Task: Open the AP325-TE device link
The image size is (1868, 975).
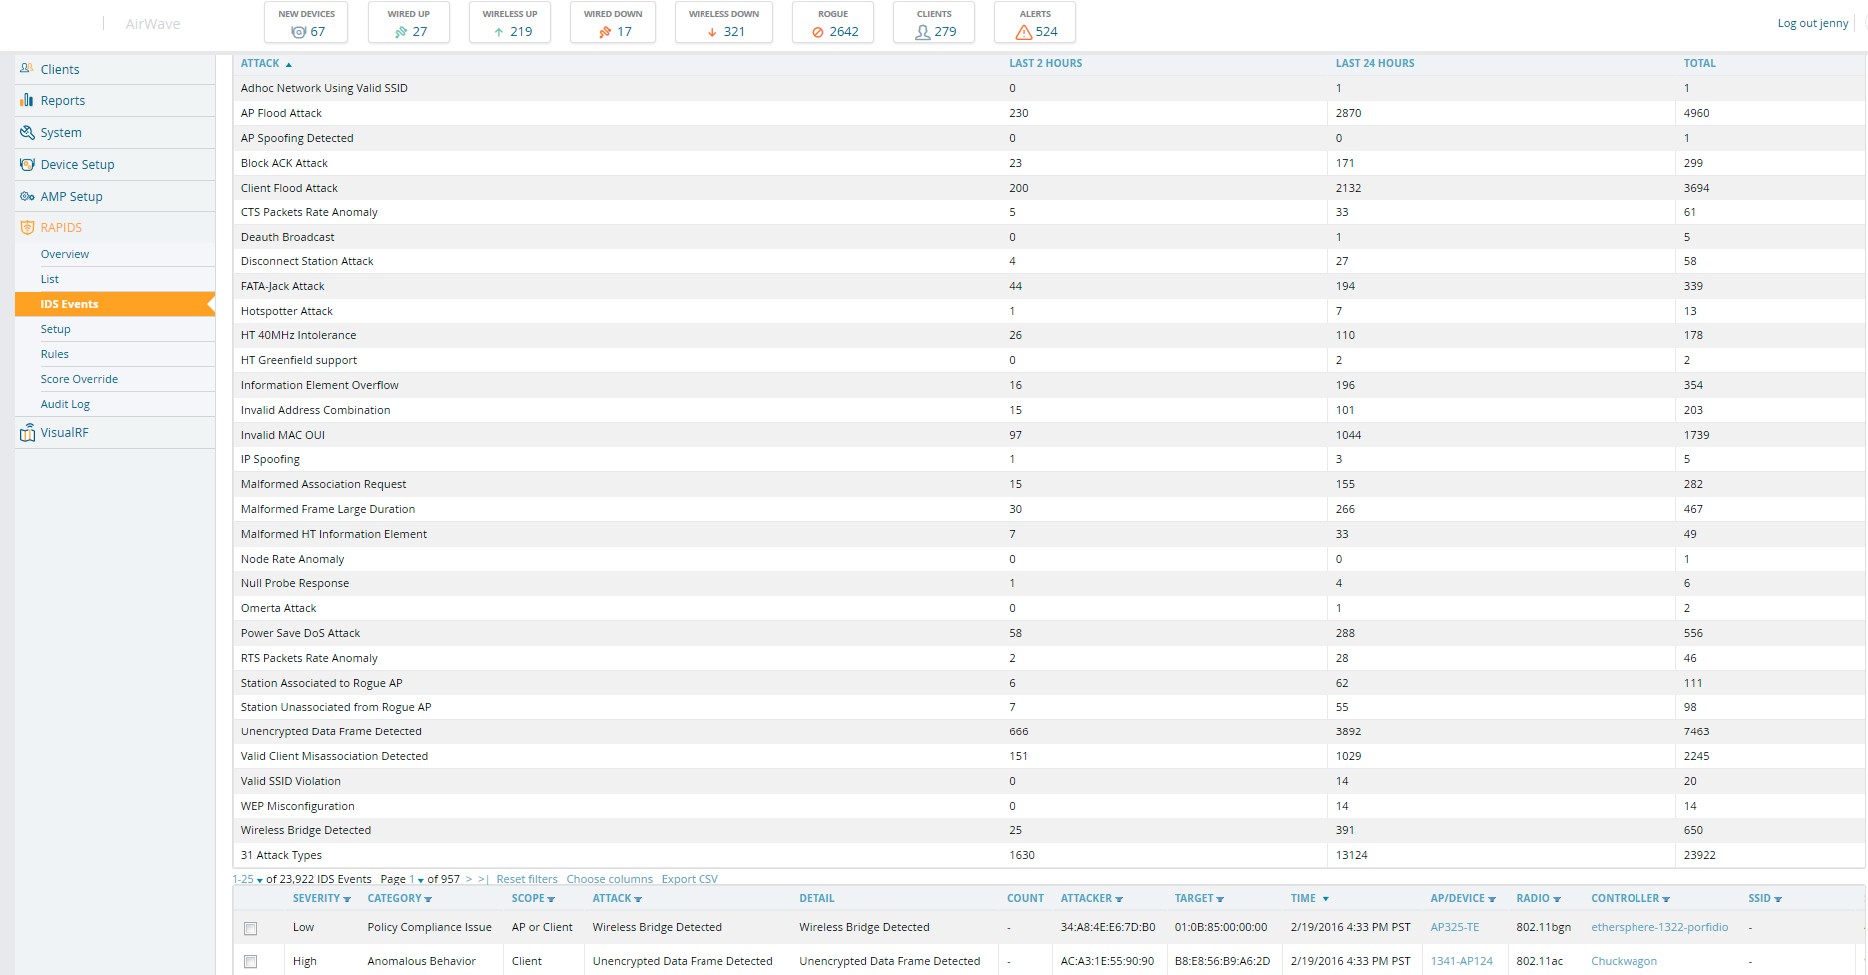Action: 1454,927
